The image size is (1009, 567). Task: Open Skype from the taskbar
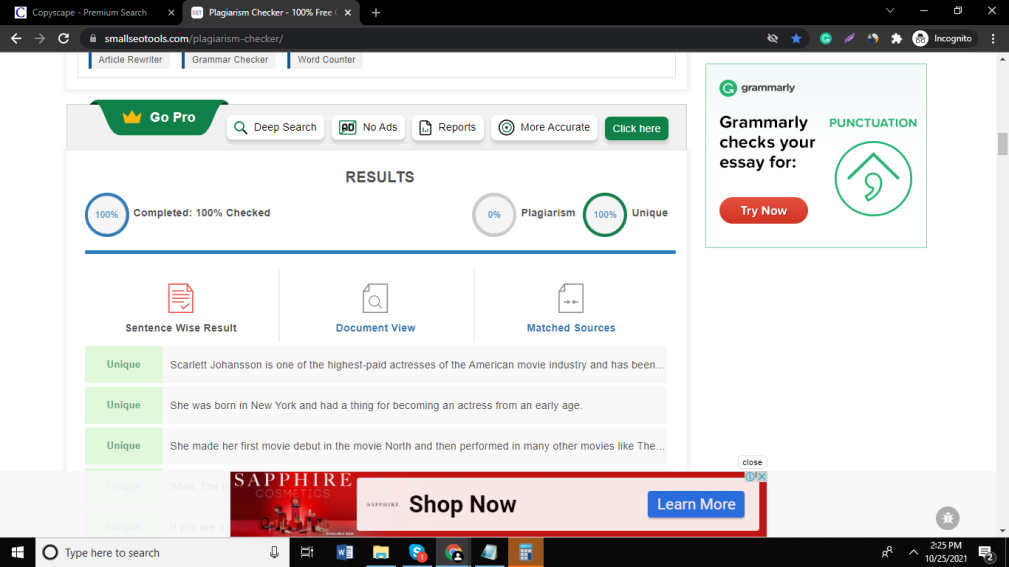(417, 552)
